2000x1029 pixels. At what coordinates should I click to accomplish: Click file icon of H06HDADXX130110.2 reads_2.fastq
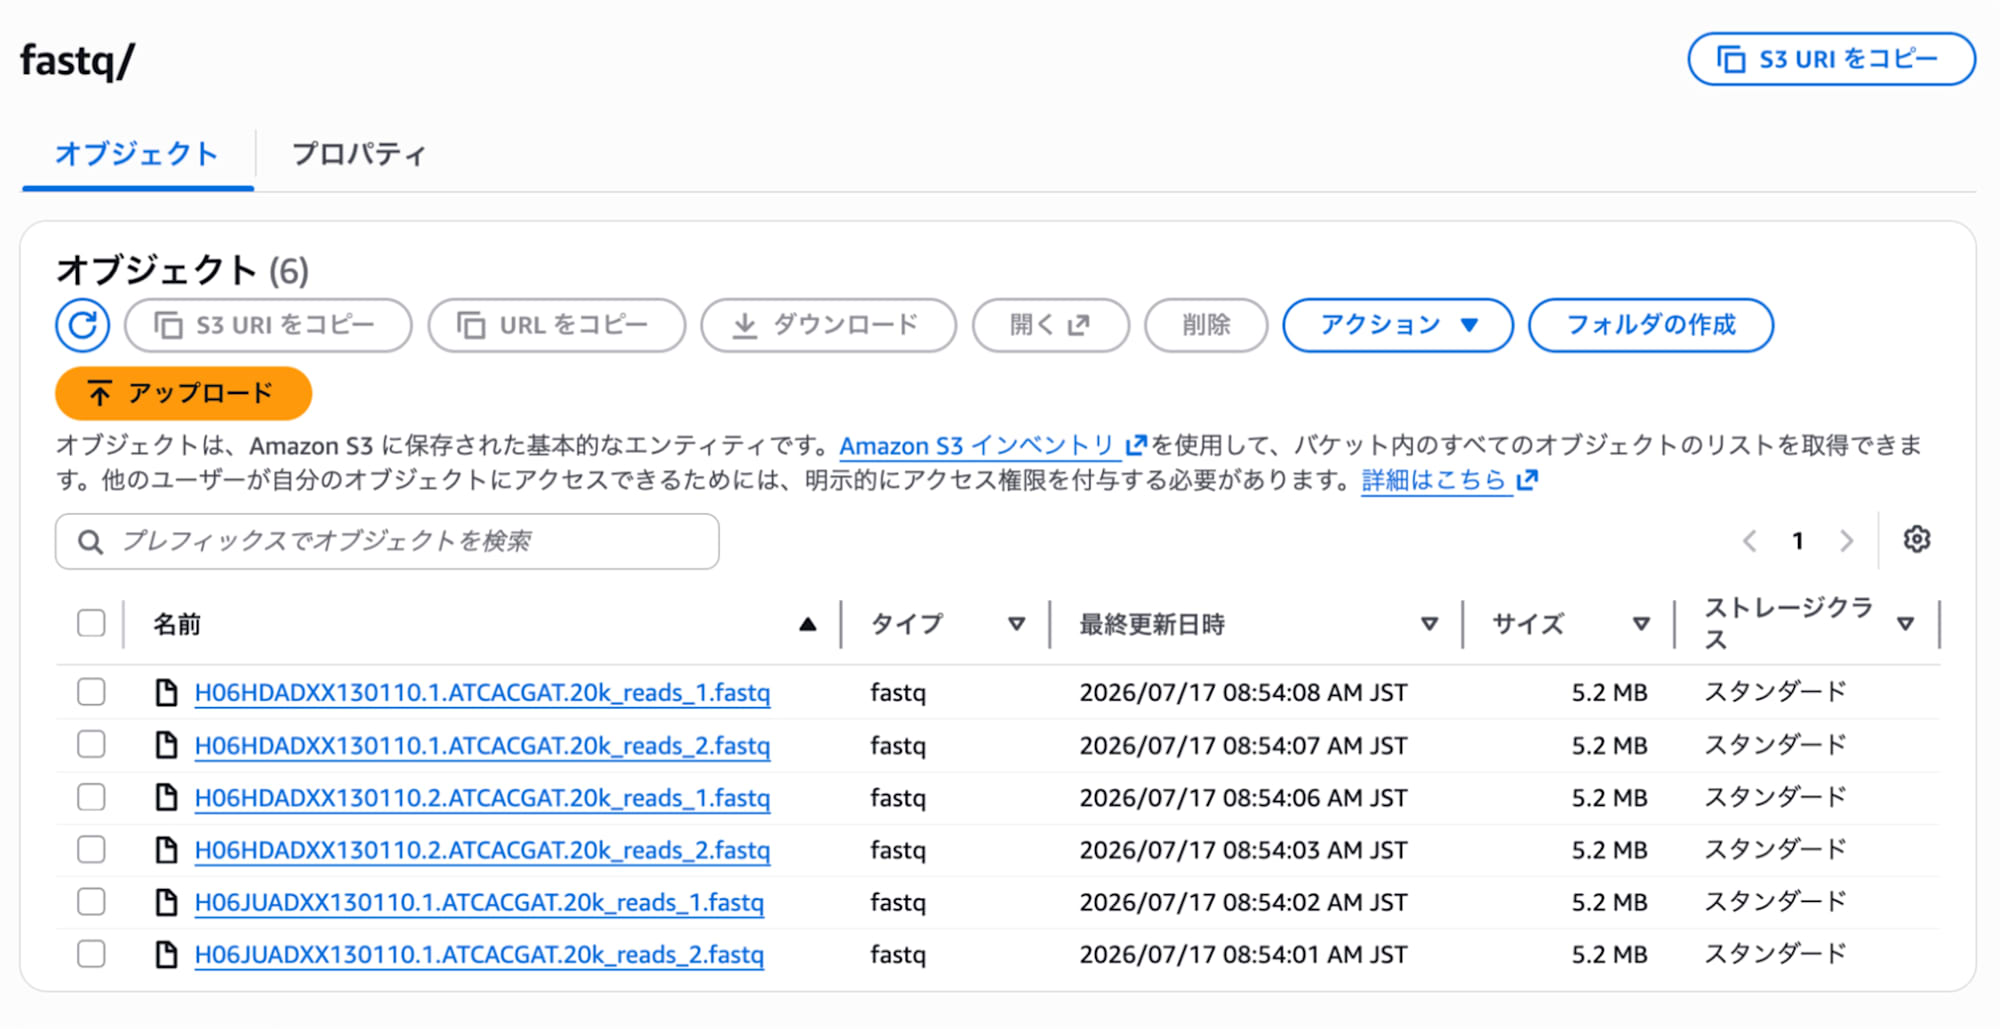point(167,850)
